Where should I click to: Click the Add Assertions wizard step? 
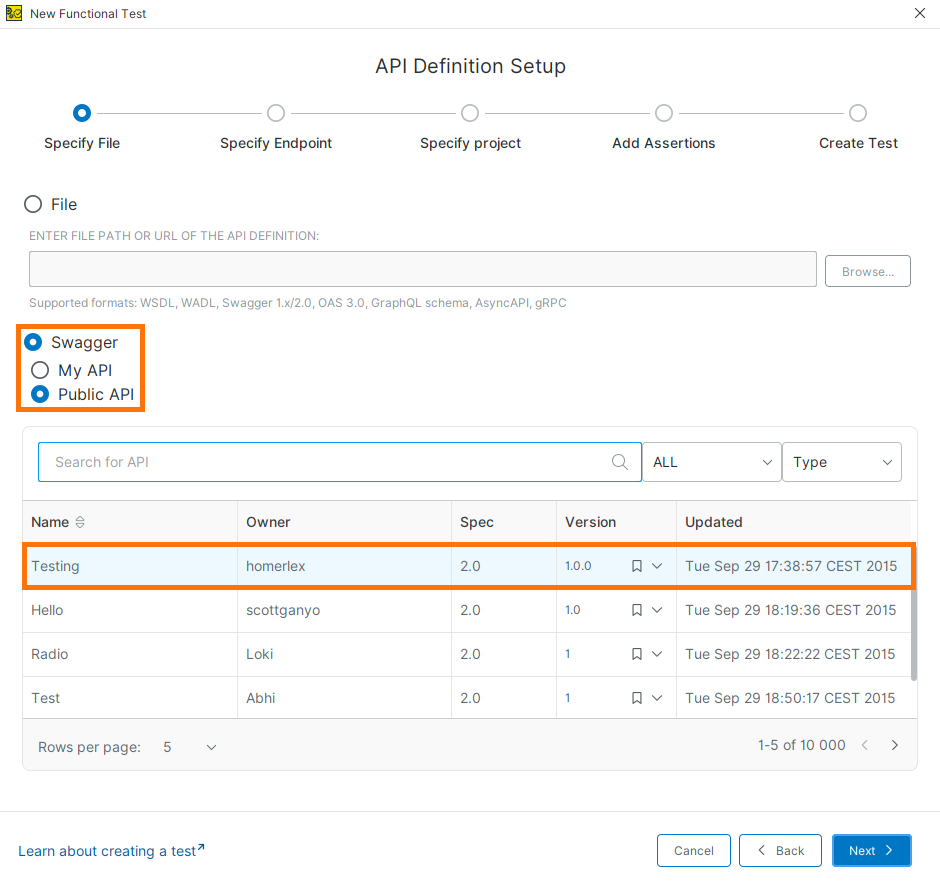tap(664, 113)
